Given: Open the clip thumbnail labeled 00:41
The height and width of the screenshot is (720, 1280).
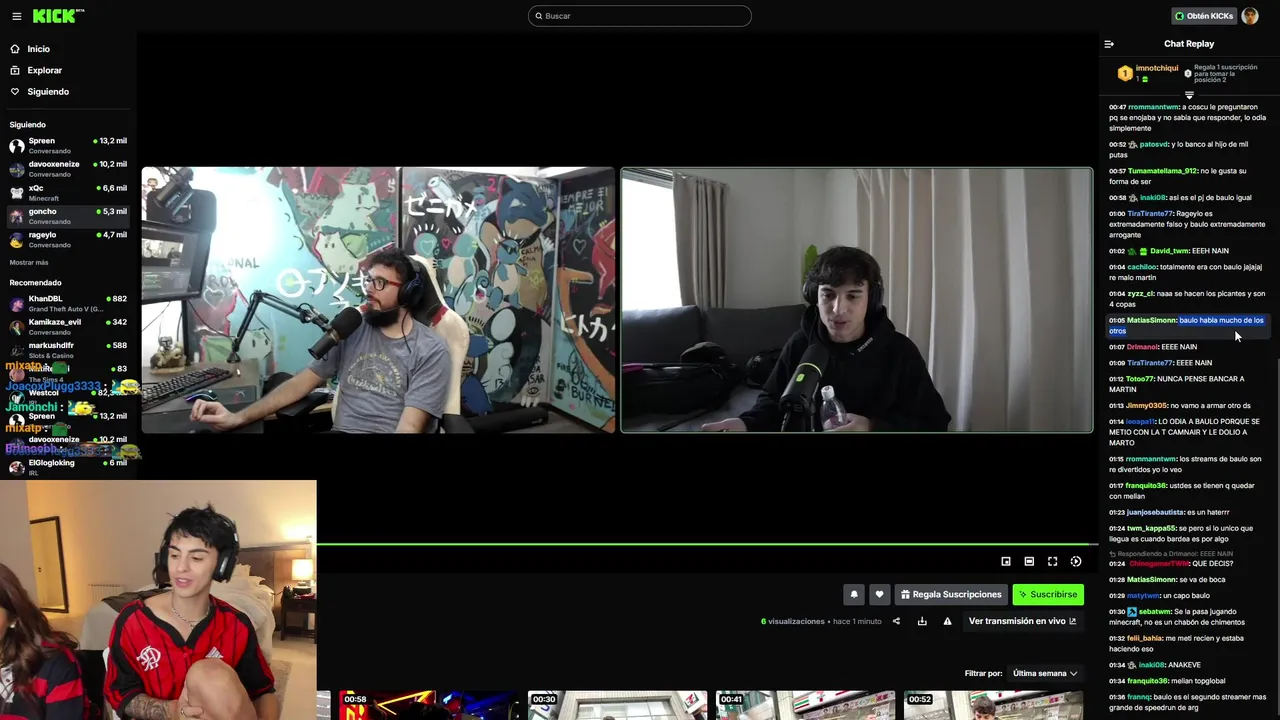Looking at the screenshot, I should 805,705.
